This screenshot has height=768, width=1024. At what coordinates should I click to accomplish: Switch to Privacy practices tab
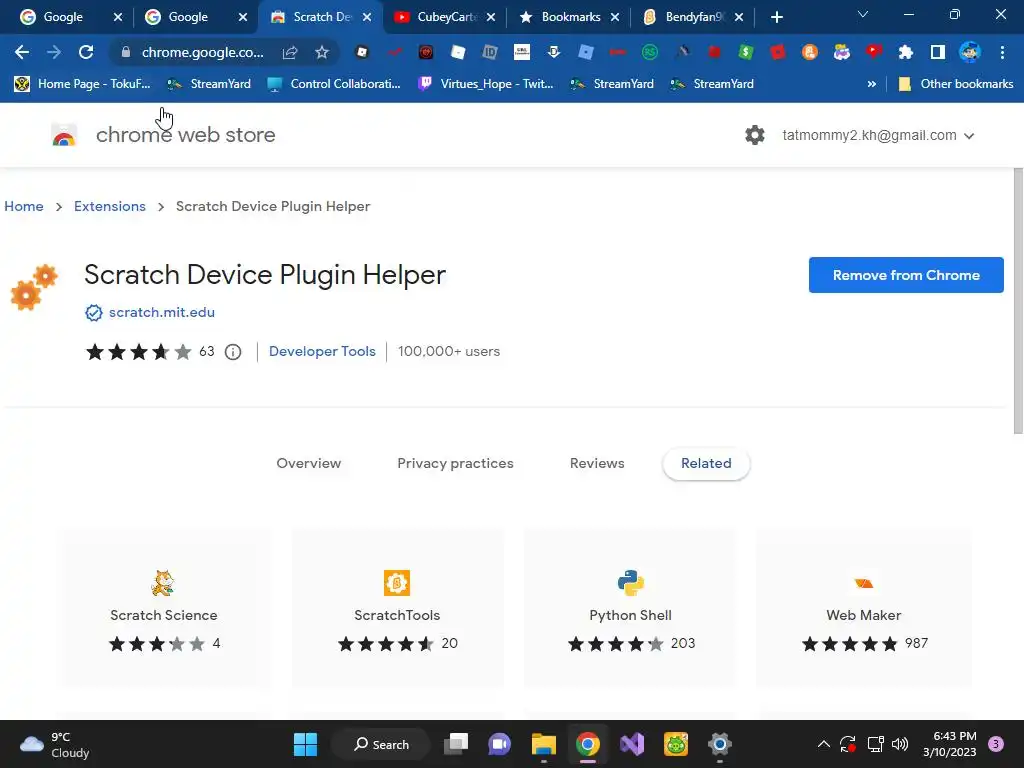tap(455, 463)
